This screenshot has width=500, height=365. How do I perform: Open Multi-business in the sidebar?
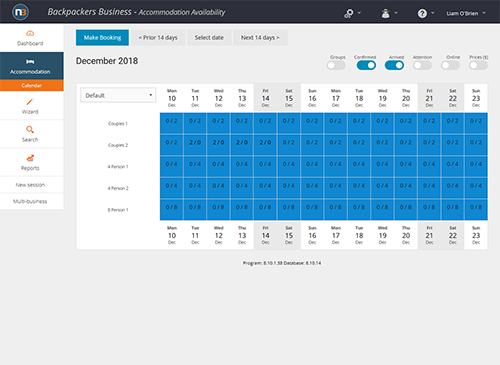30,201
